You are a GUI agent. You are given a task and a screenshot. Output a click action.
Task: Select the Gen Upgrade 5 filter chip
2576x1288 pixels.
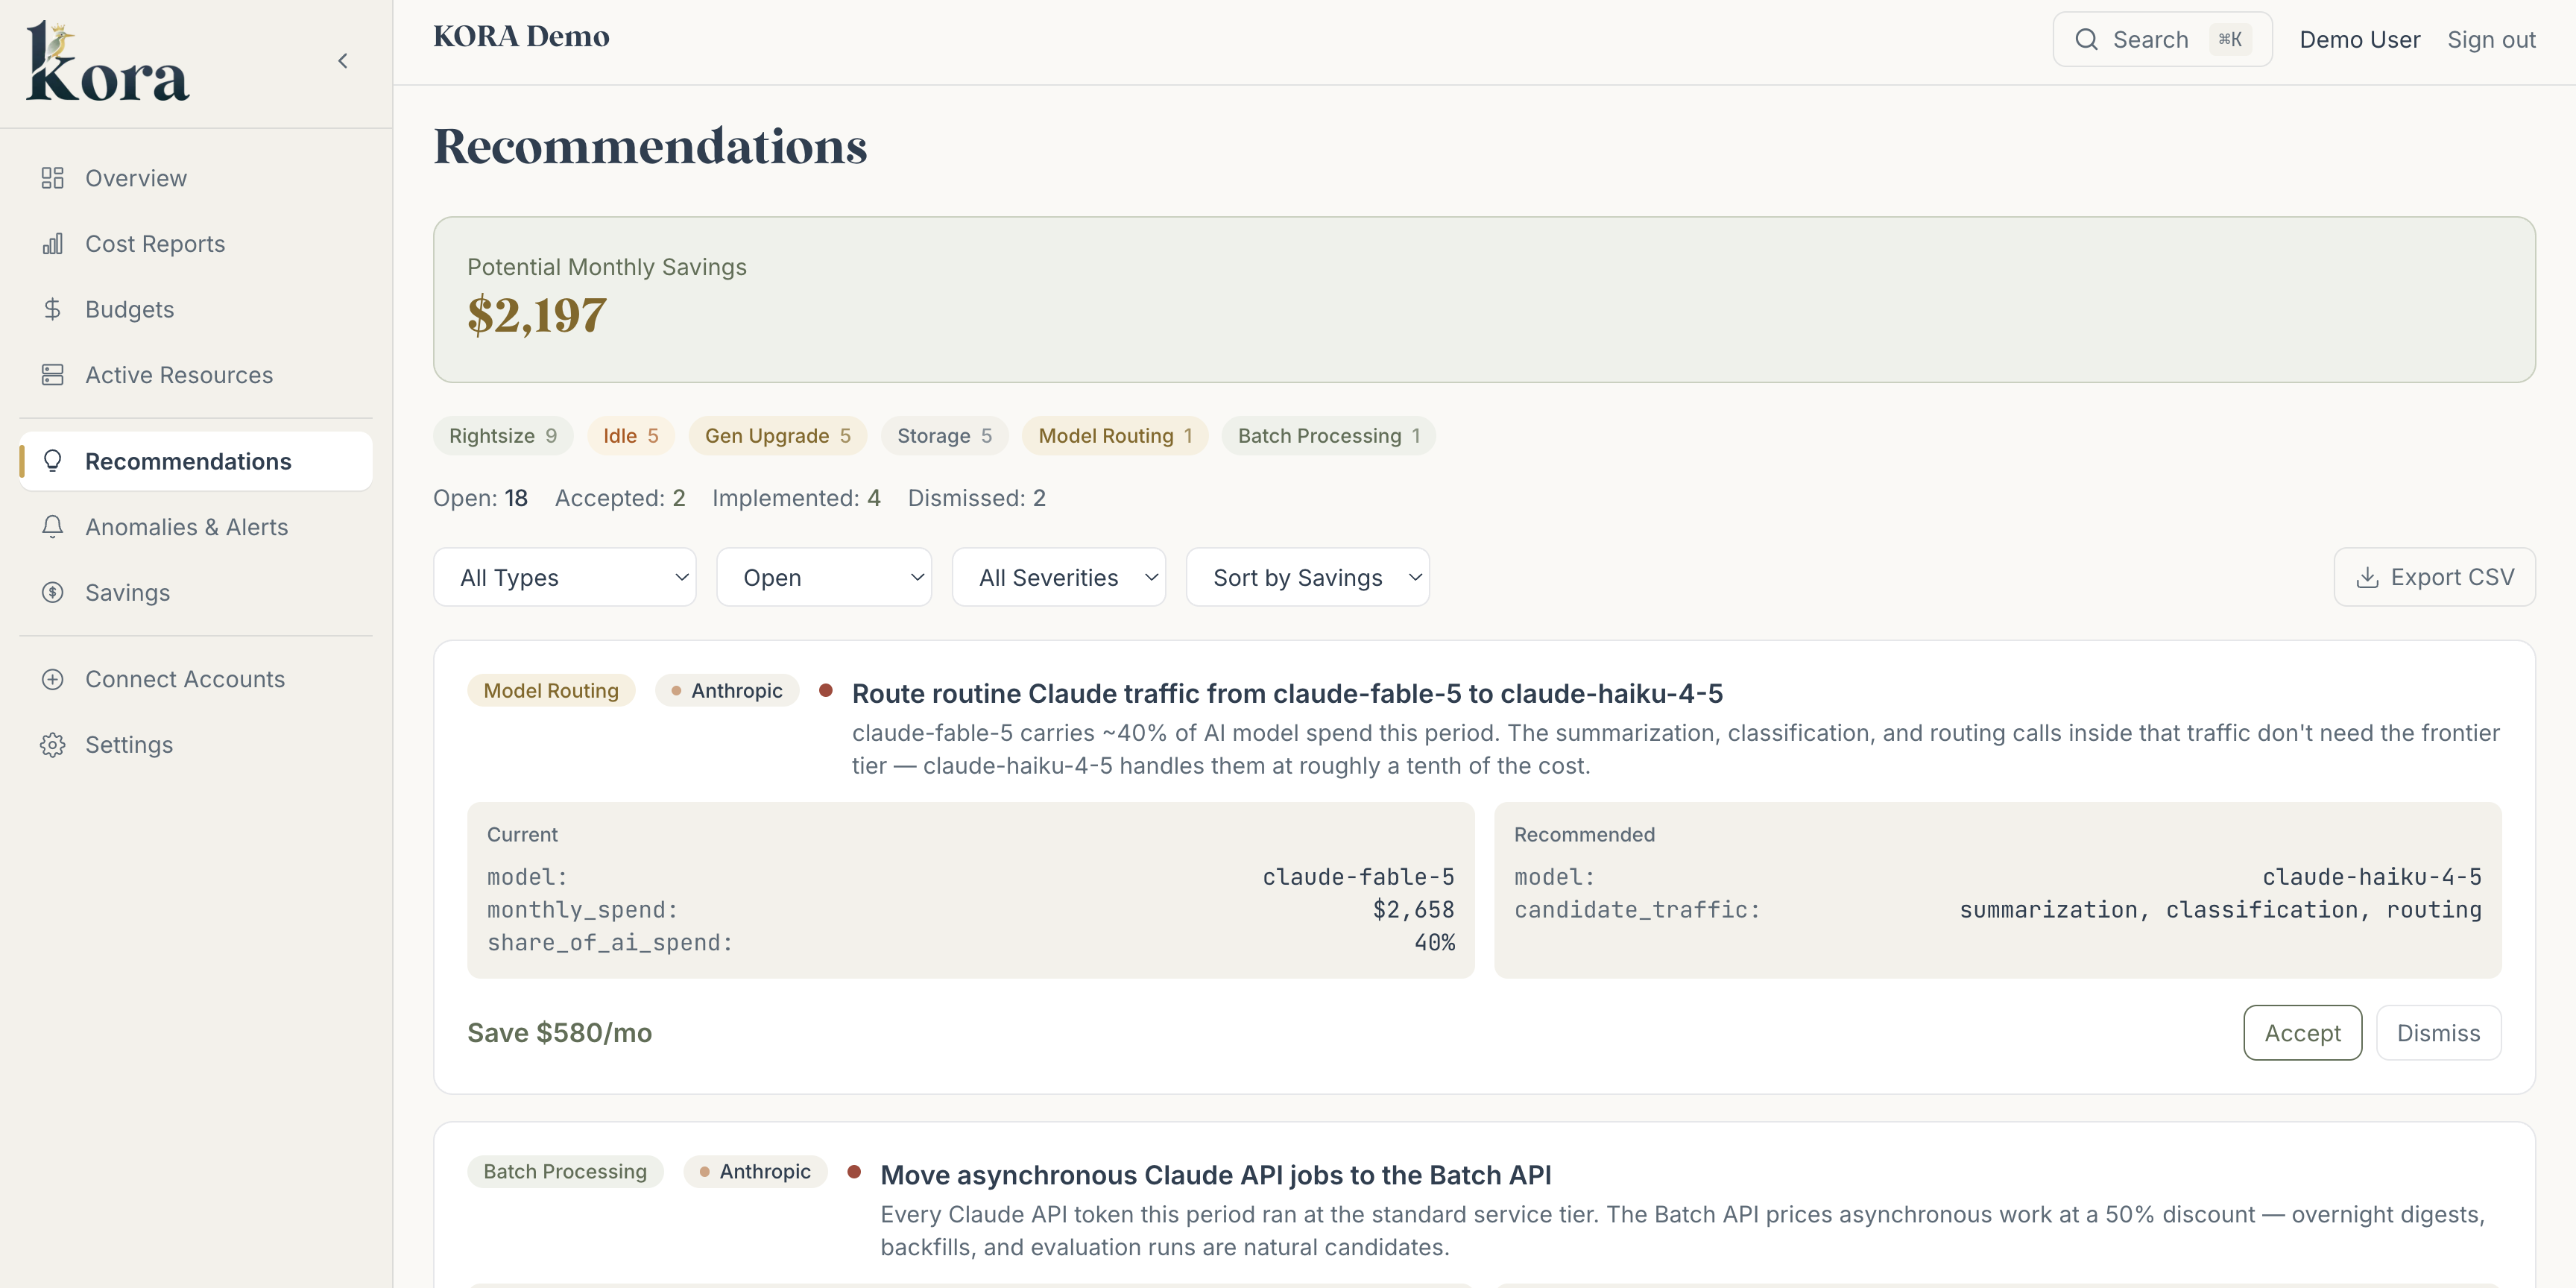[x=778, y=436]
